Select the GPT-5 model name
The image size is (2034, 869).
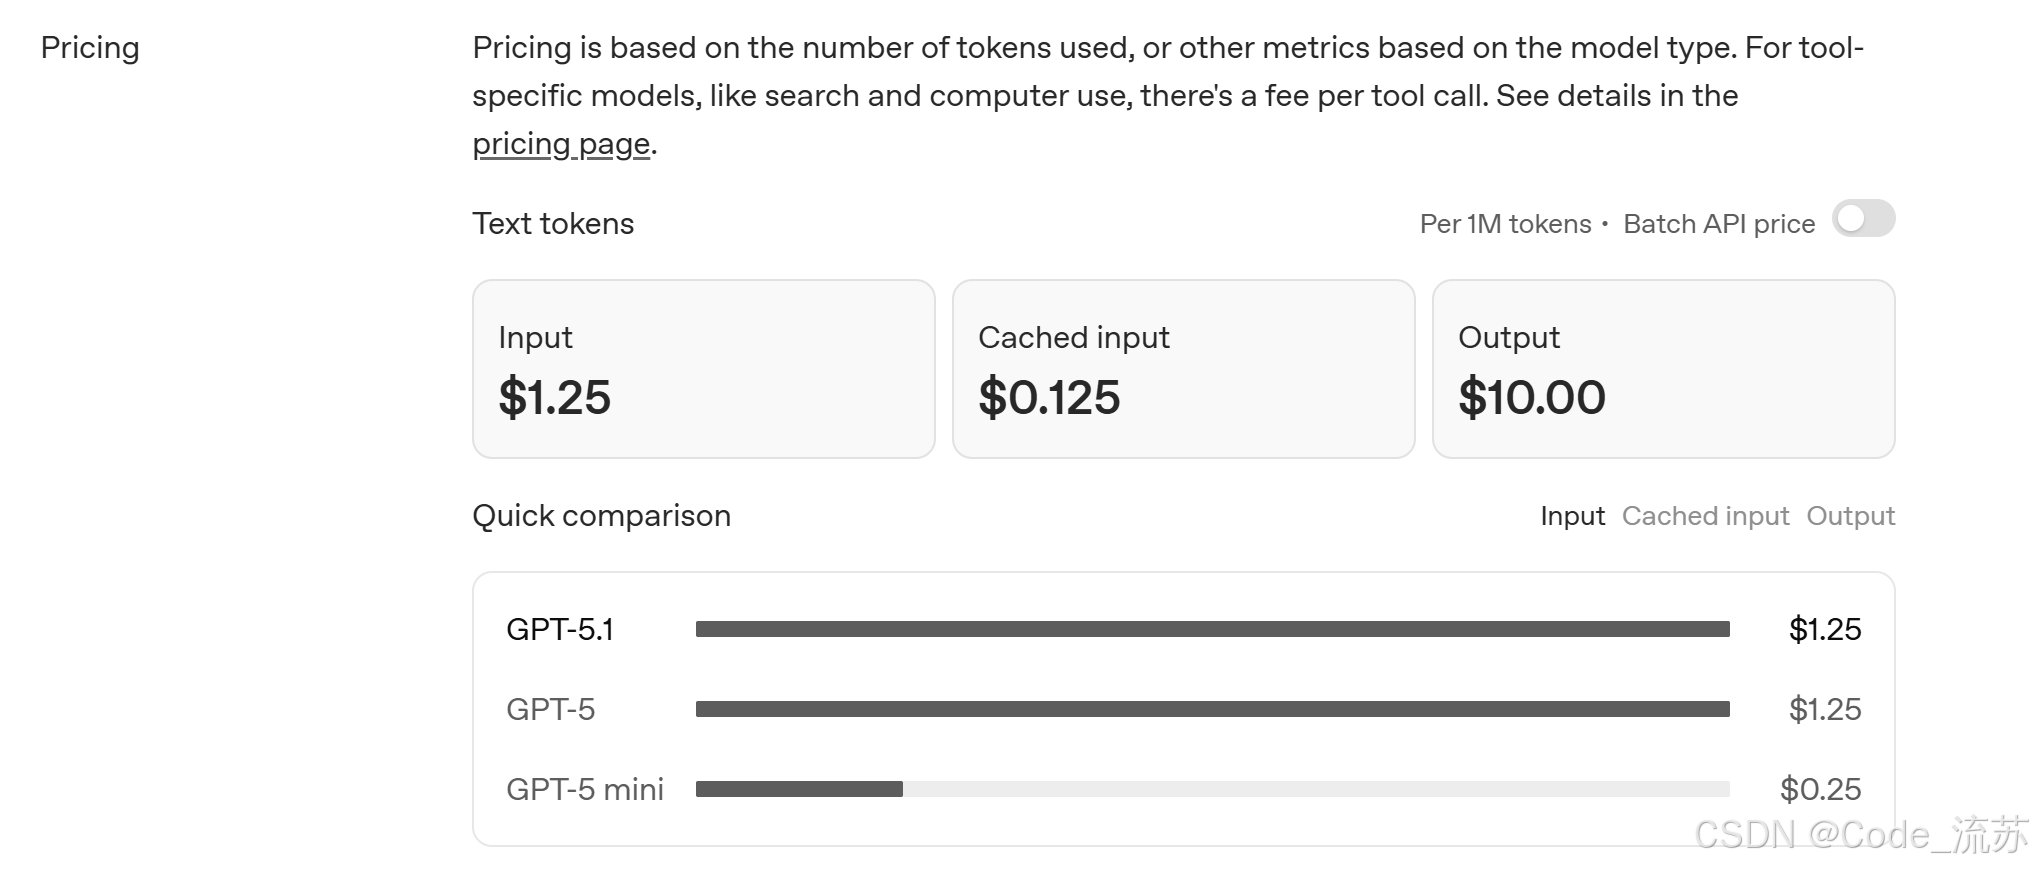(x=551, y=709)
